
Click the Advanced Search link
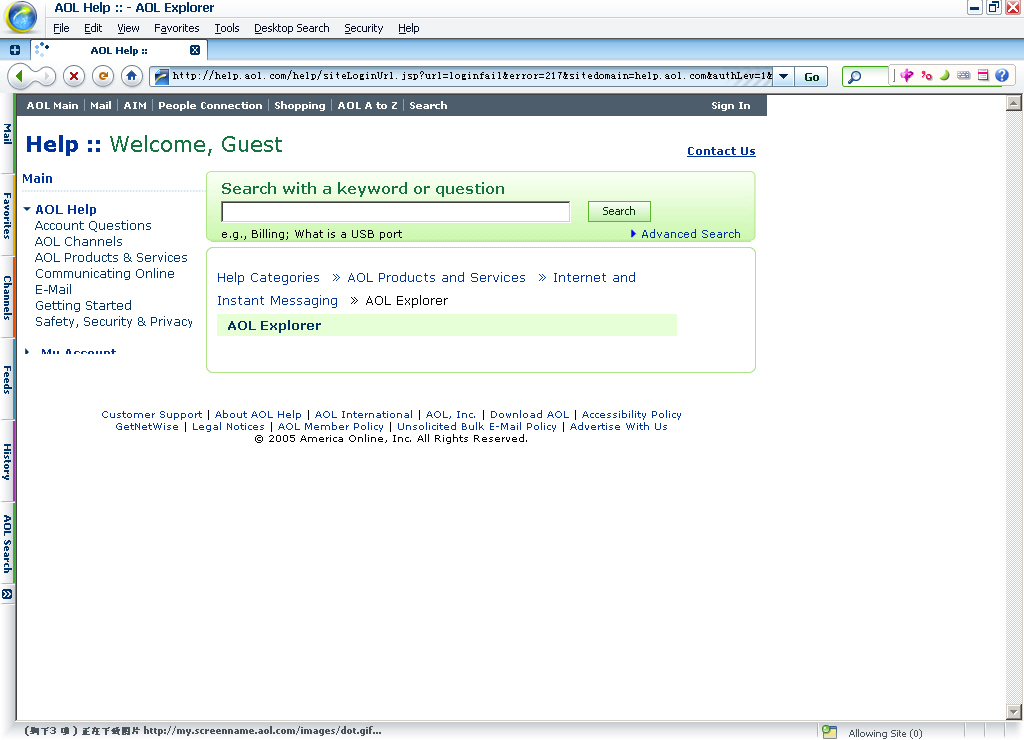(691, 234)
